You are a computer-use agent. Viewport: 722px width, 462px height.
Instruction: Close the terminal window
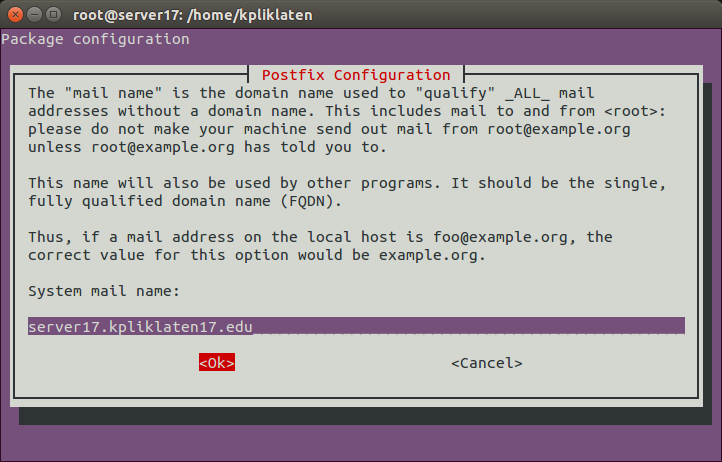pyautogui.click(x=15, y=15)
